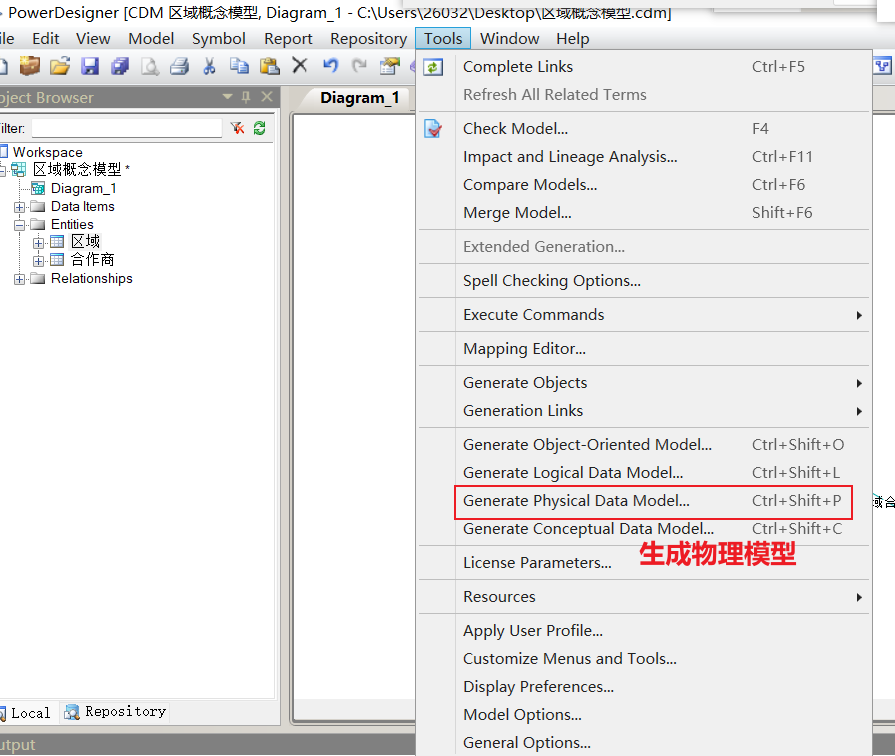
Task: Click the Undo arrow icon
Action: (x=330, y=65)
